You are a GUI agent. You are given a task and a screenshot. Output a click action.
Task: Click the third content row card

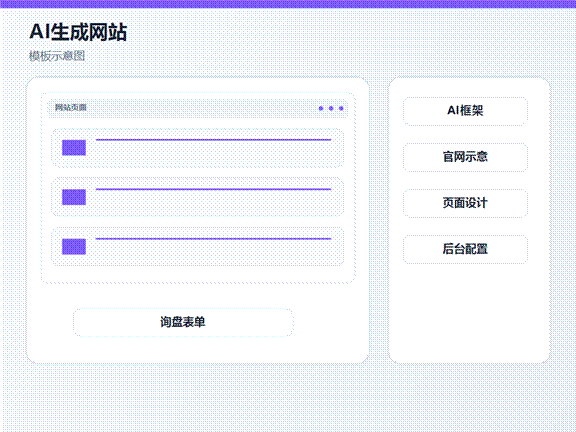[198, 246]
